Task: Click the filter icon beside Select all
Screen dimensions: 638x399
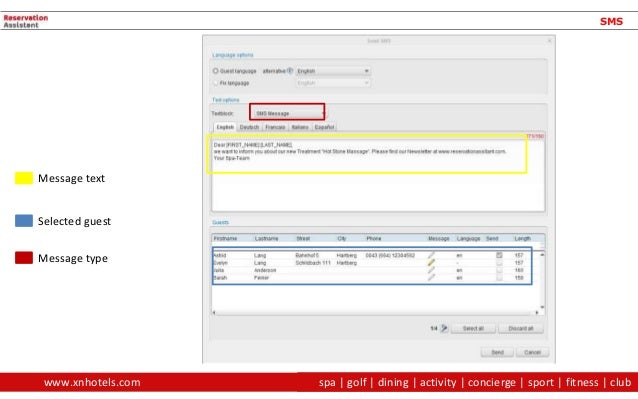Action: pyautogui.click(x=444, y=328)
